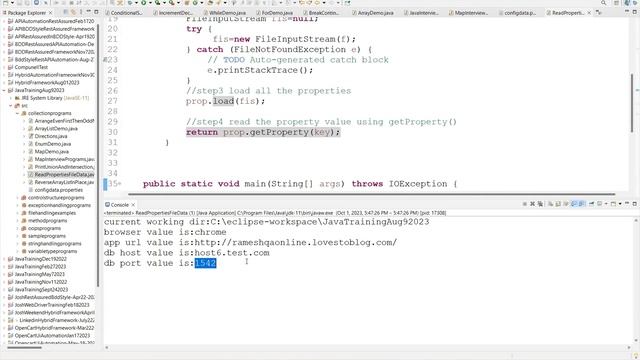Screen dimensions: 640x360
Task: Click the return prop.getProperty(key) line
Action: [263, 132]
